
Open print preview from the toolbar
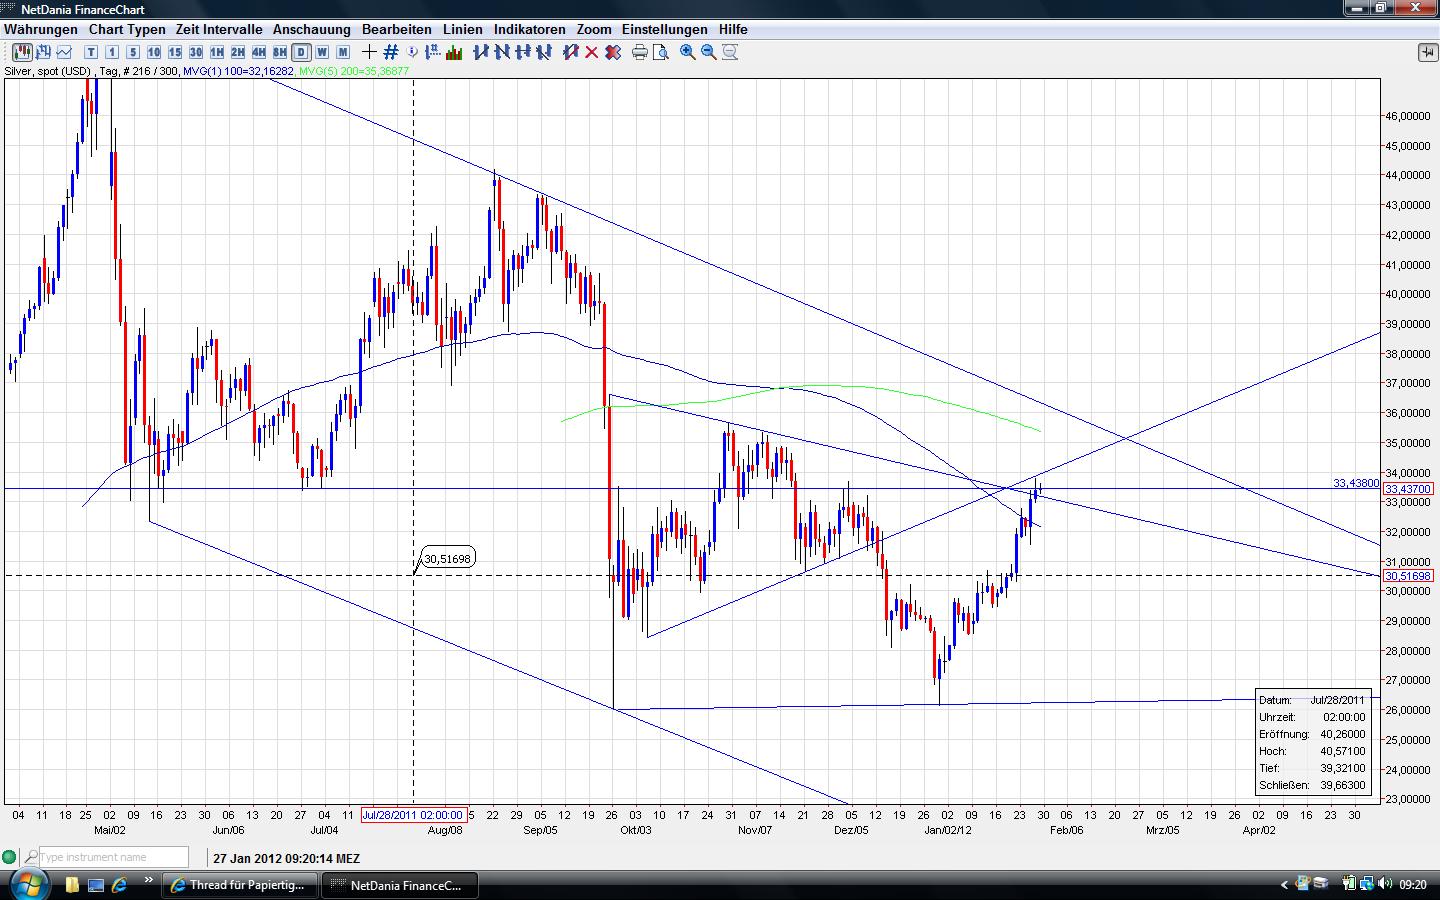point(661,52)
